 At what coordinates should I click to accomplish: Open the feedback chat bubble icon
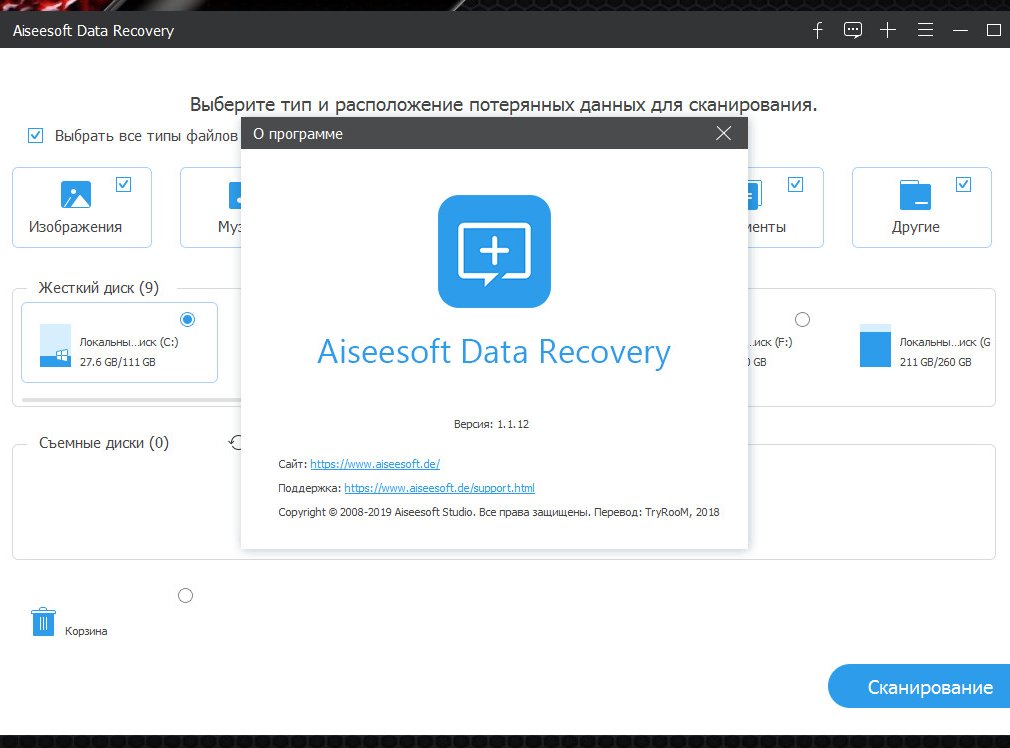click(x=853, y=30)
